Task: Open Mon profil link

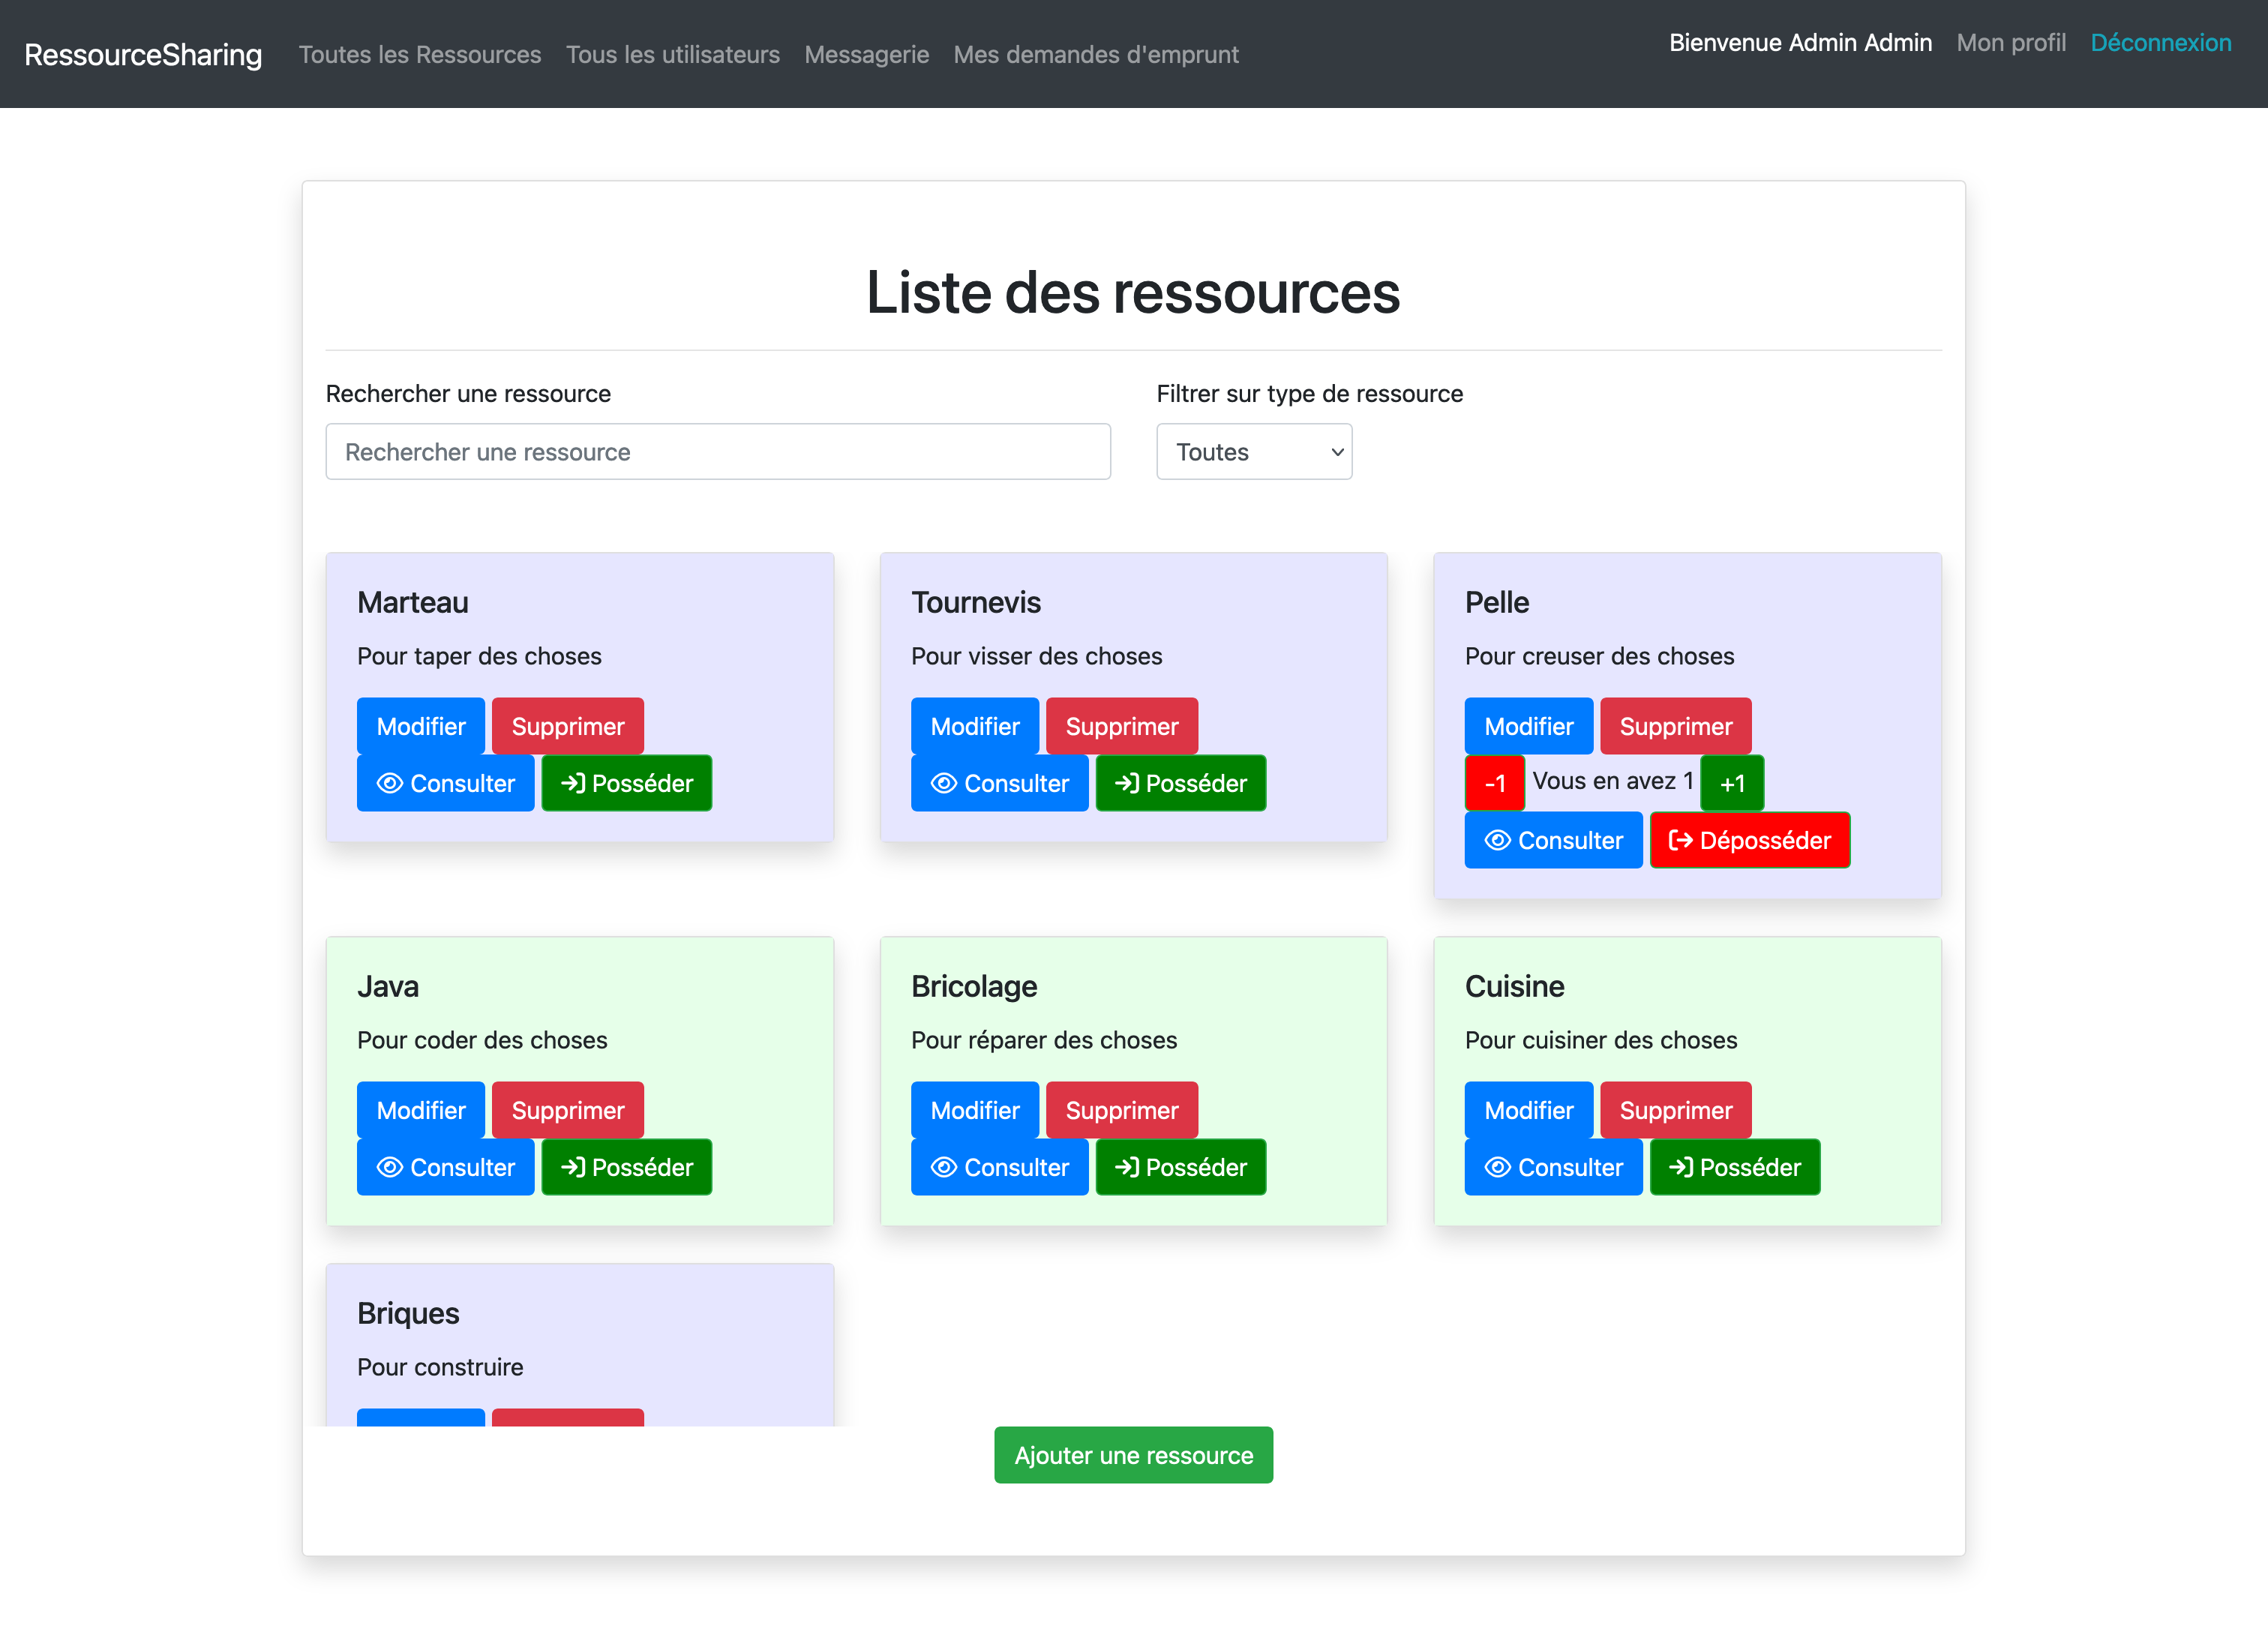Action: [x=2011, y=42]
